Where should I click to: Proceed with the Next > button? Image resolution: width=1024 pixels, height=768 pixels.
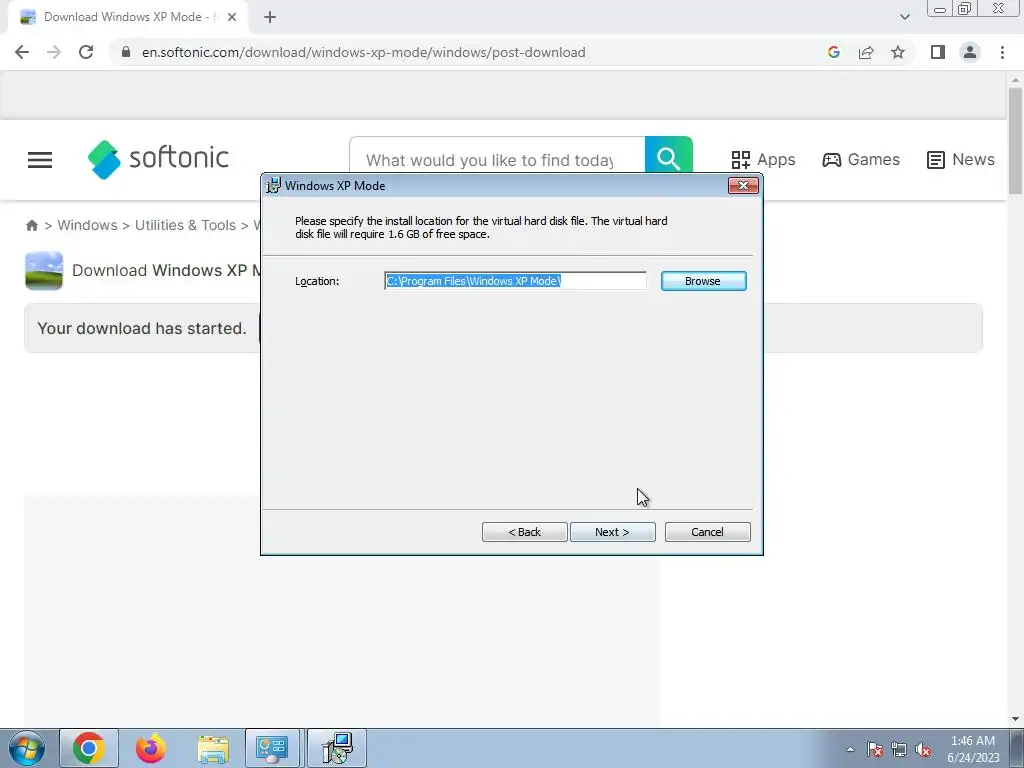[613, 532]
